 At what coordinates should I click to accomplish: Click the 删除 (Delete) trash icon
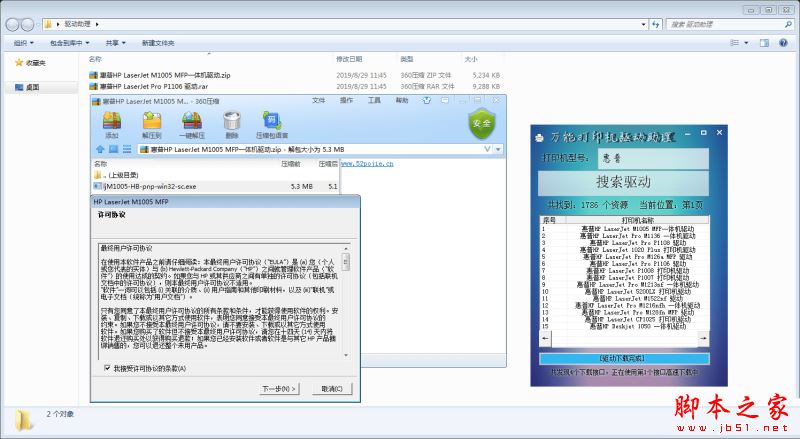[232, 122]
